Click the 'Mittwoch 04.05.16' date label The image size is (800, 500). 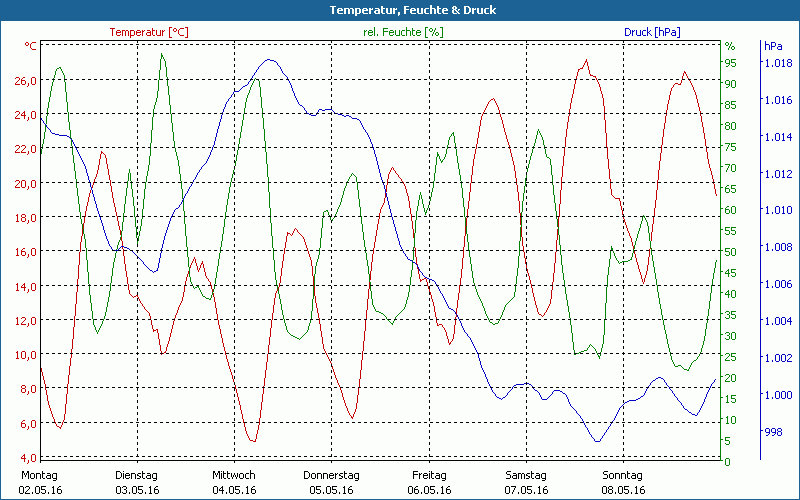(x=234, y=483)
